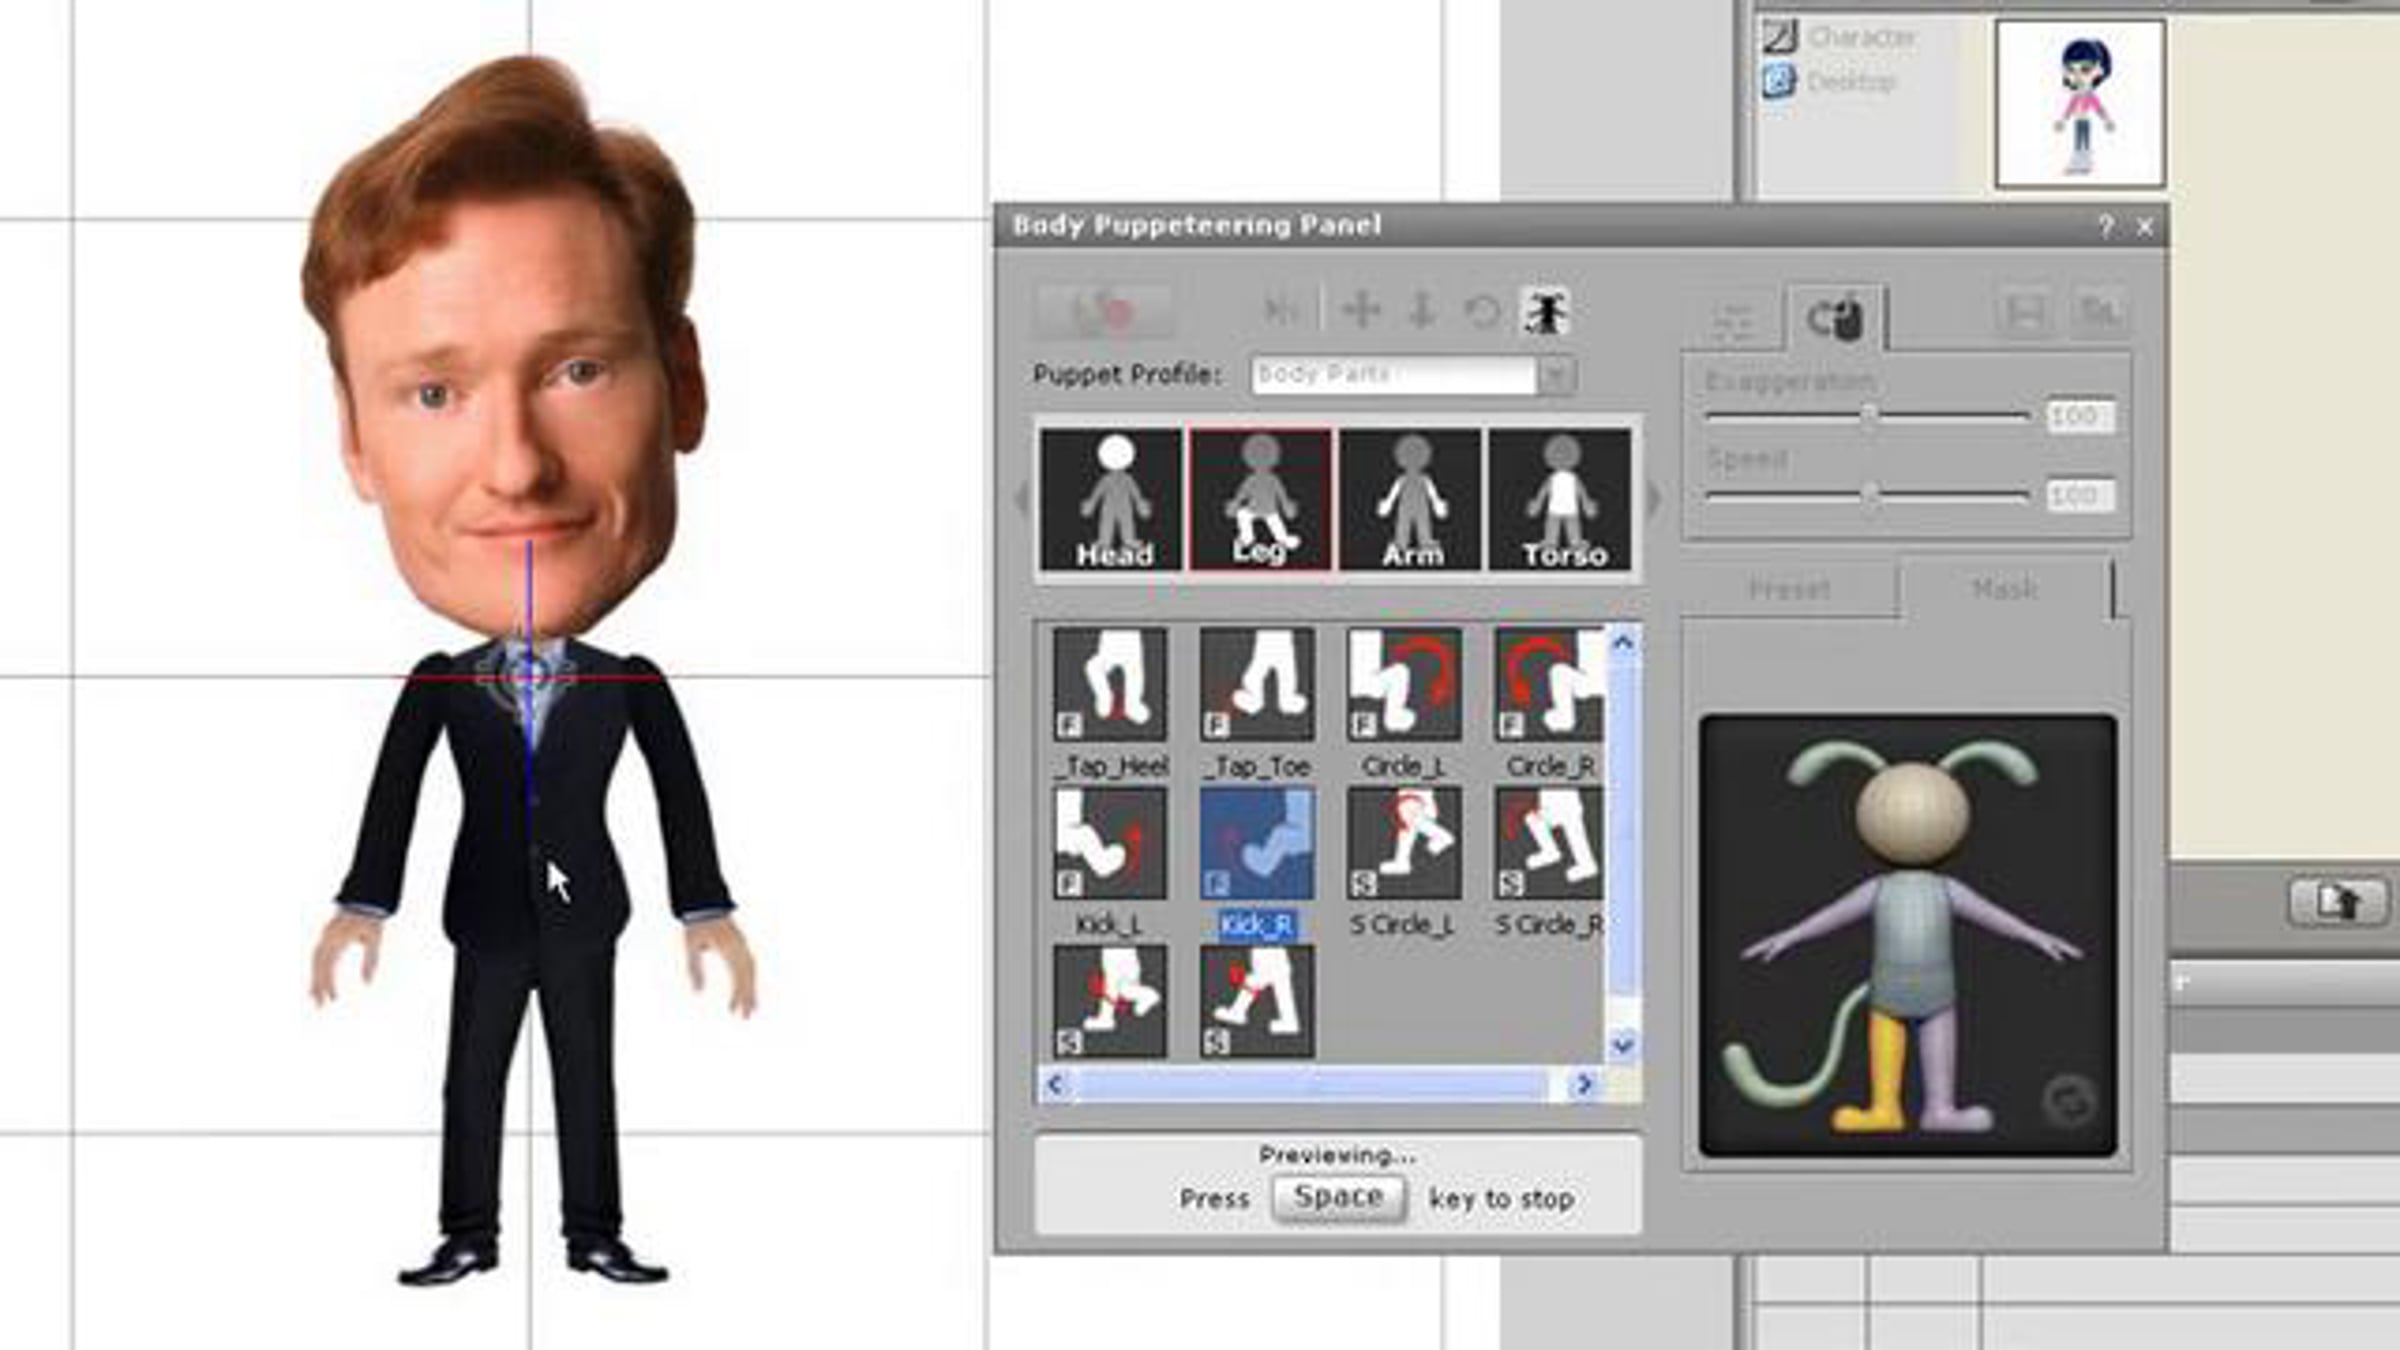The width and height of the screenshot is (2400, 1350).
Task: Click the record button in puppeteering panel
Action: tap(1104, 311)
